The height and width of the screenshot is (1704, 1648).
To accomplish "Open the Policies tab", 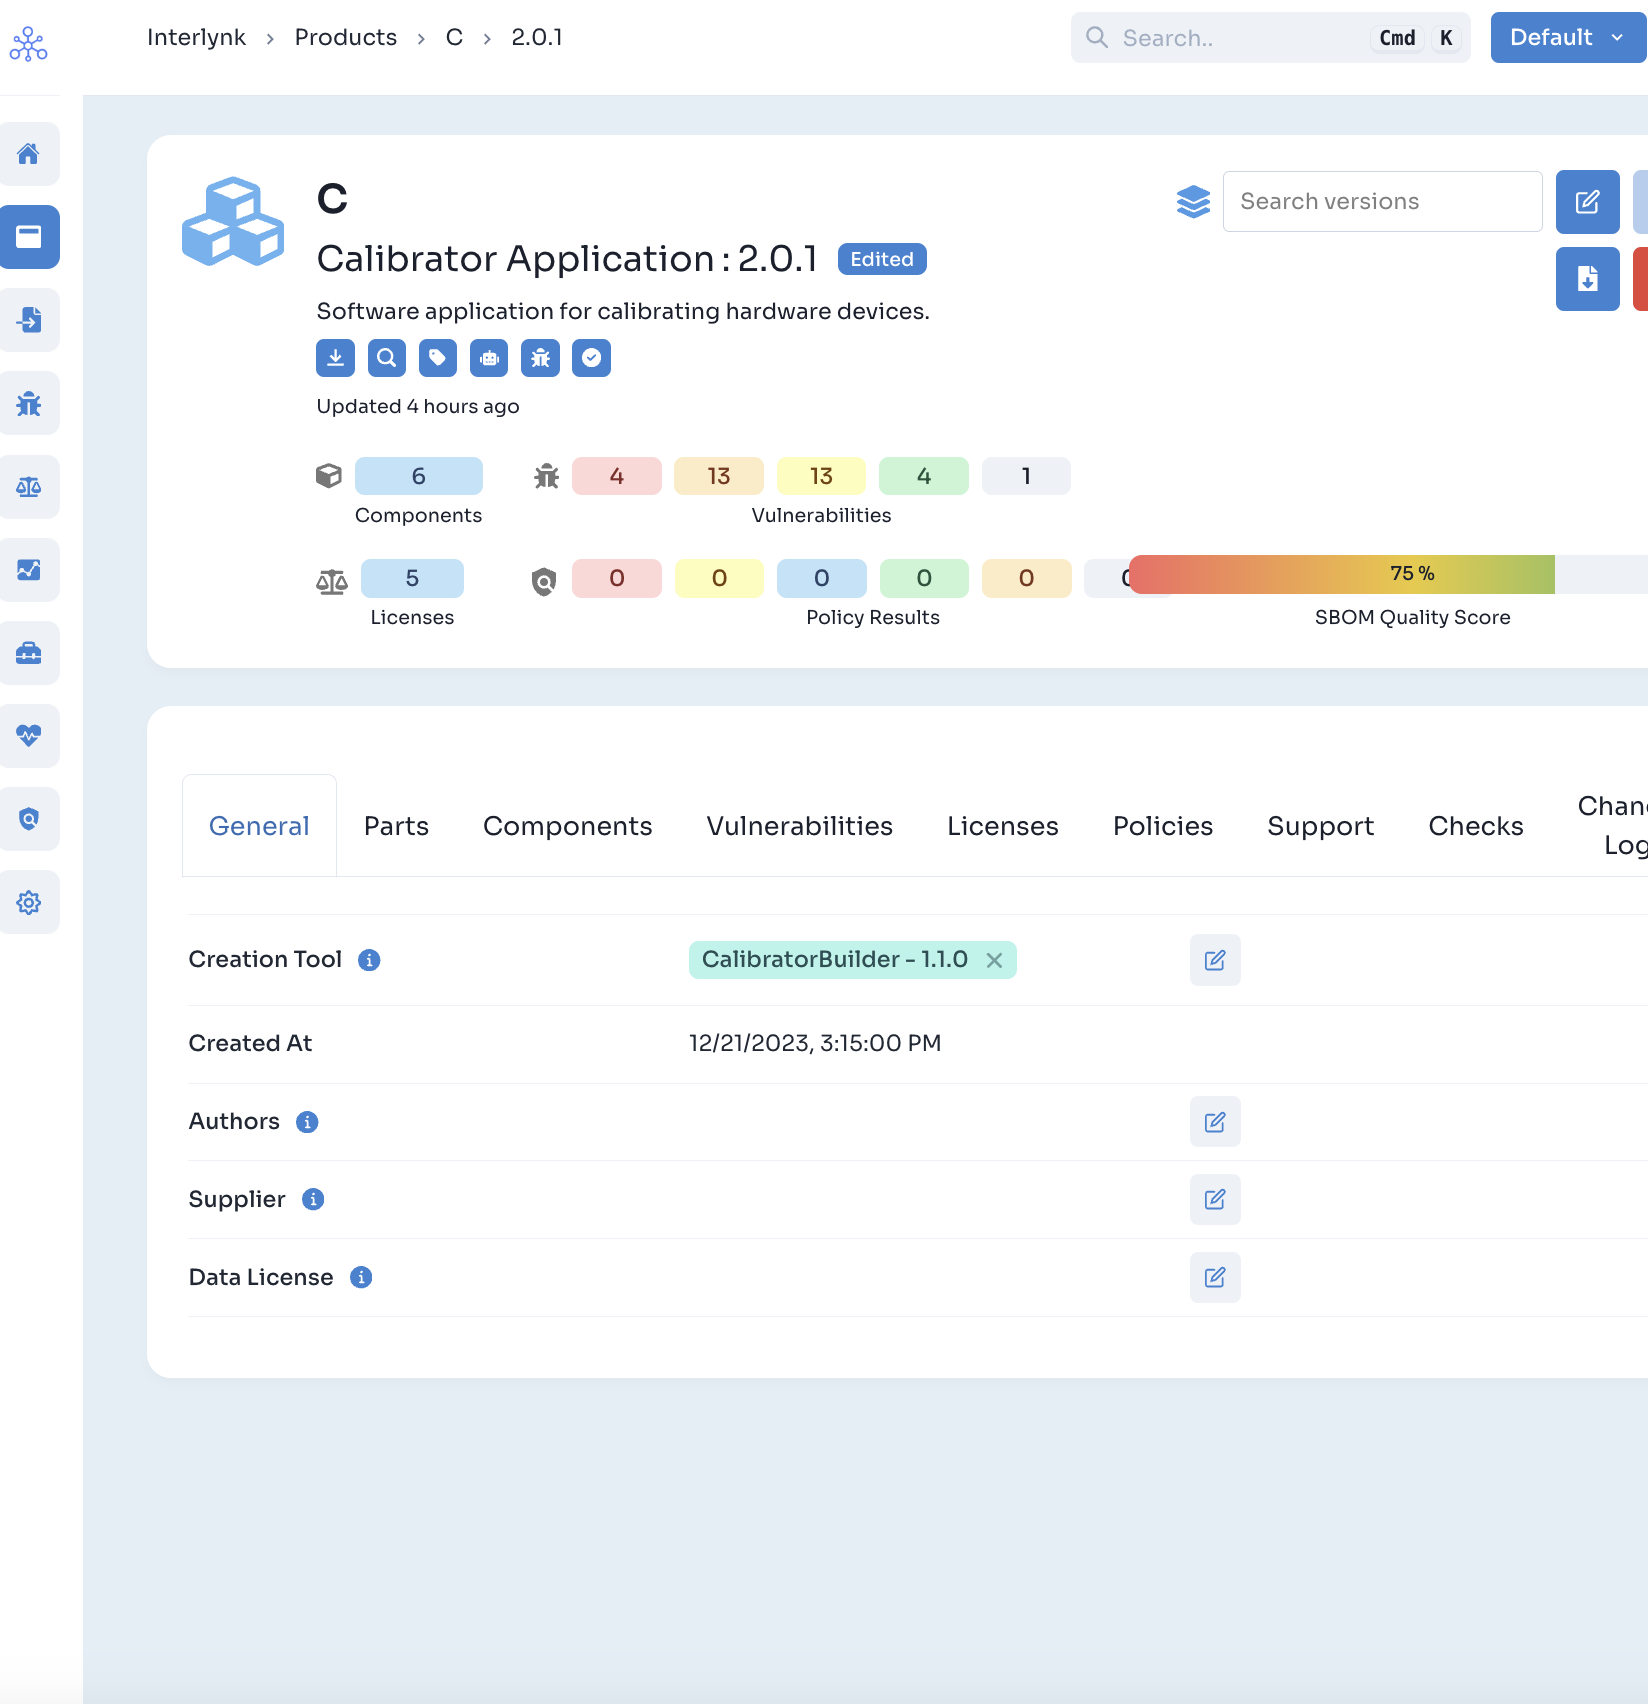I will tap(1163, 826).
